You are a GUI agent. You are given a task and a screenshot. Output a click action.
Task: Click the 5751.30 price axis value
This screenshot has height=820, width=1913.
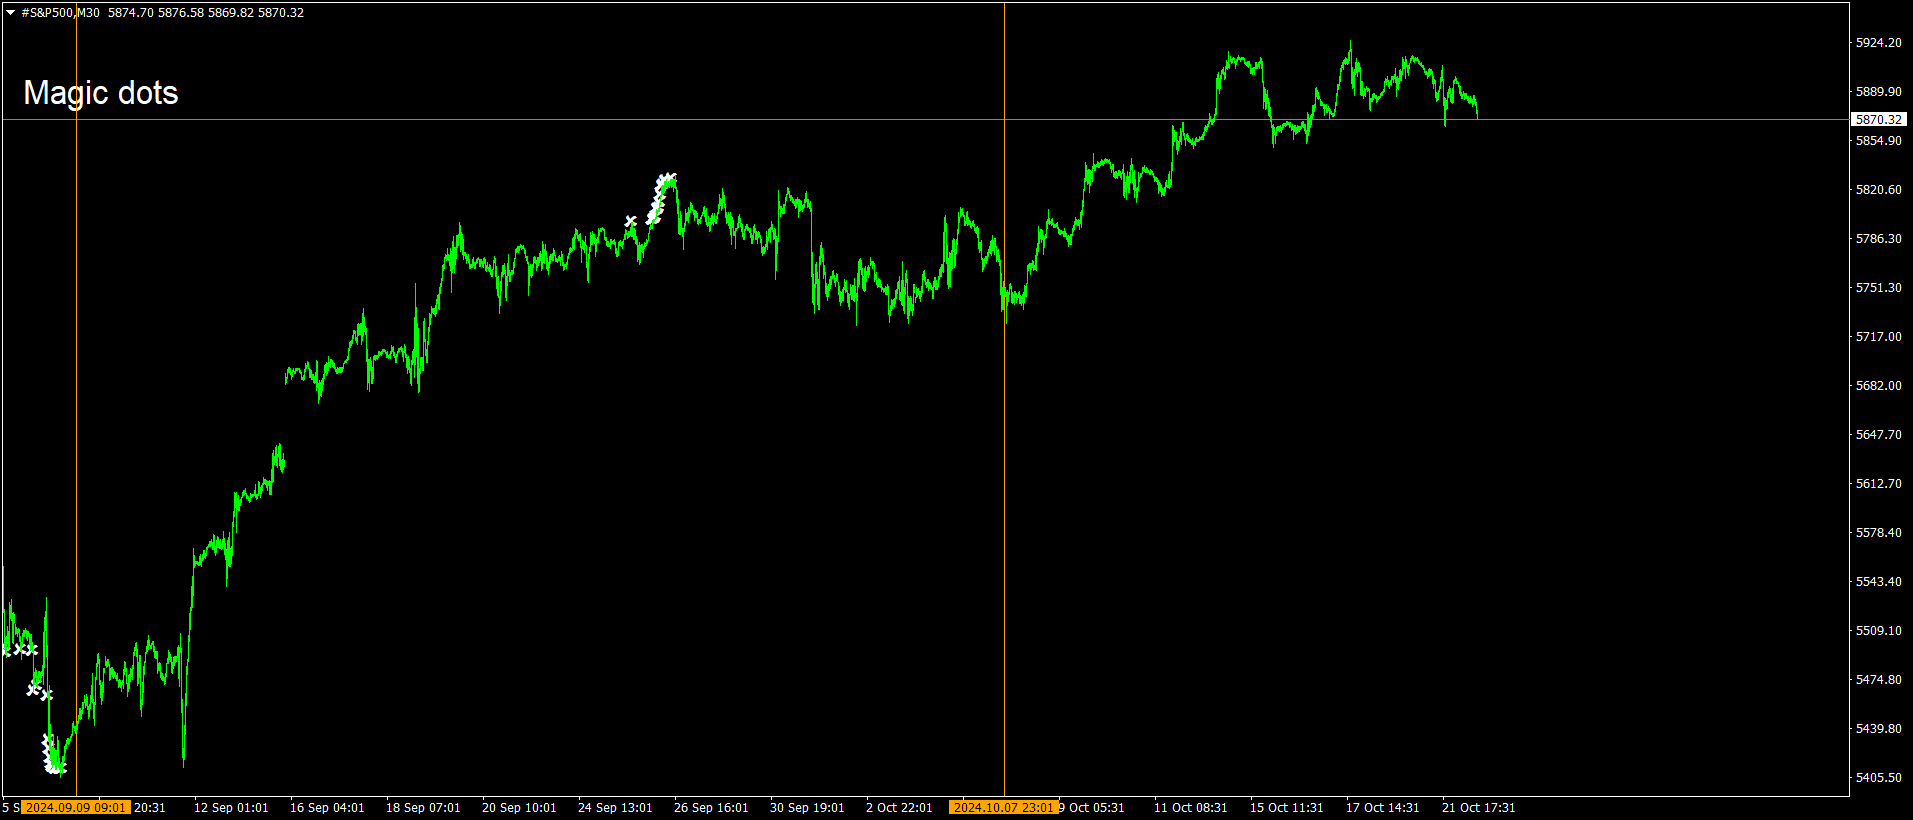pyautogui.click(x=1879, y=288)
